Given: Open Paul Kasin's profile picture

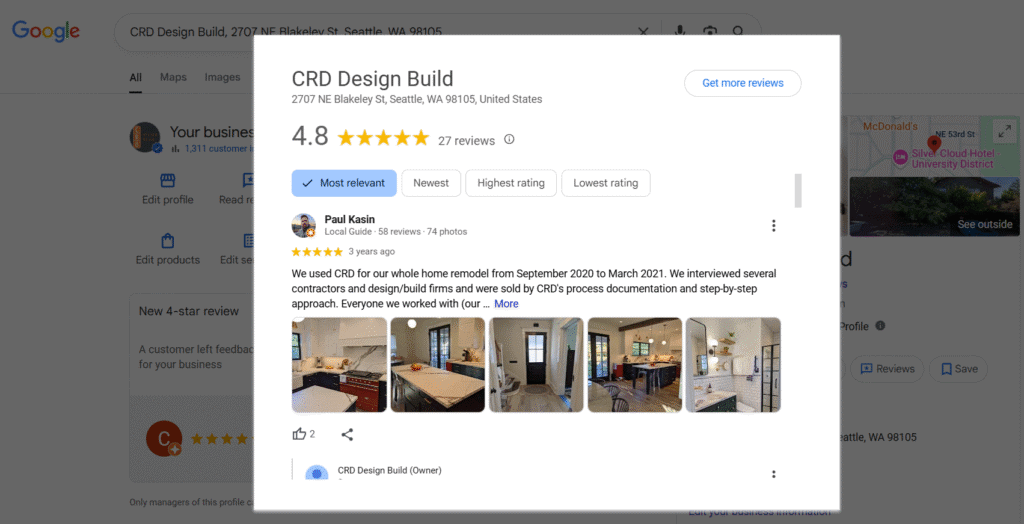Looking at the screenshot, I should (304, 225).
